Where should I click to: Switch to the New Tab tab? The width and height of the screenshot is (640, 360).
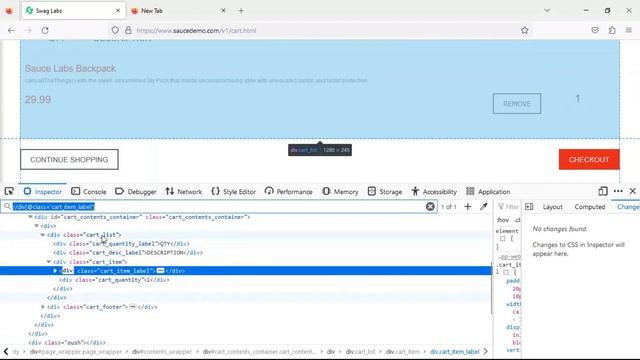tap(179, 11)
